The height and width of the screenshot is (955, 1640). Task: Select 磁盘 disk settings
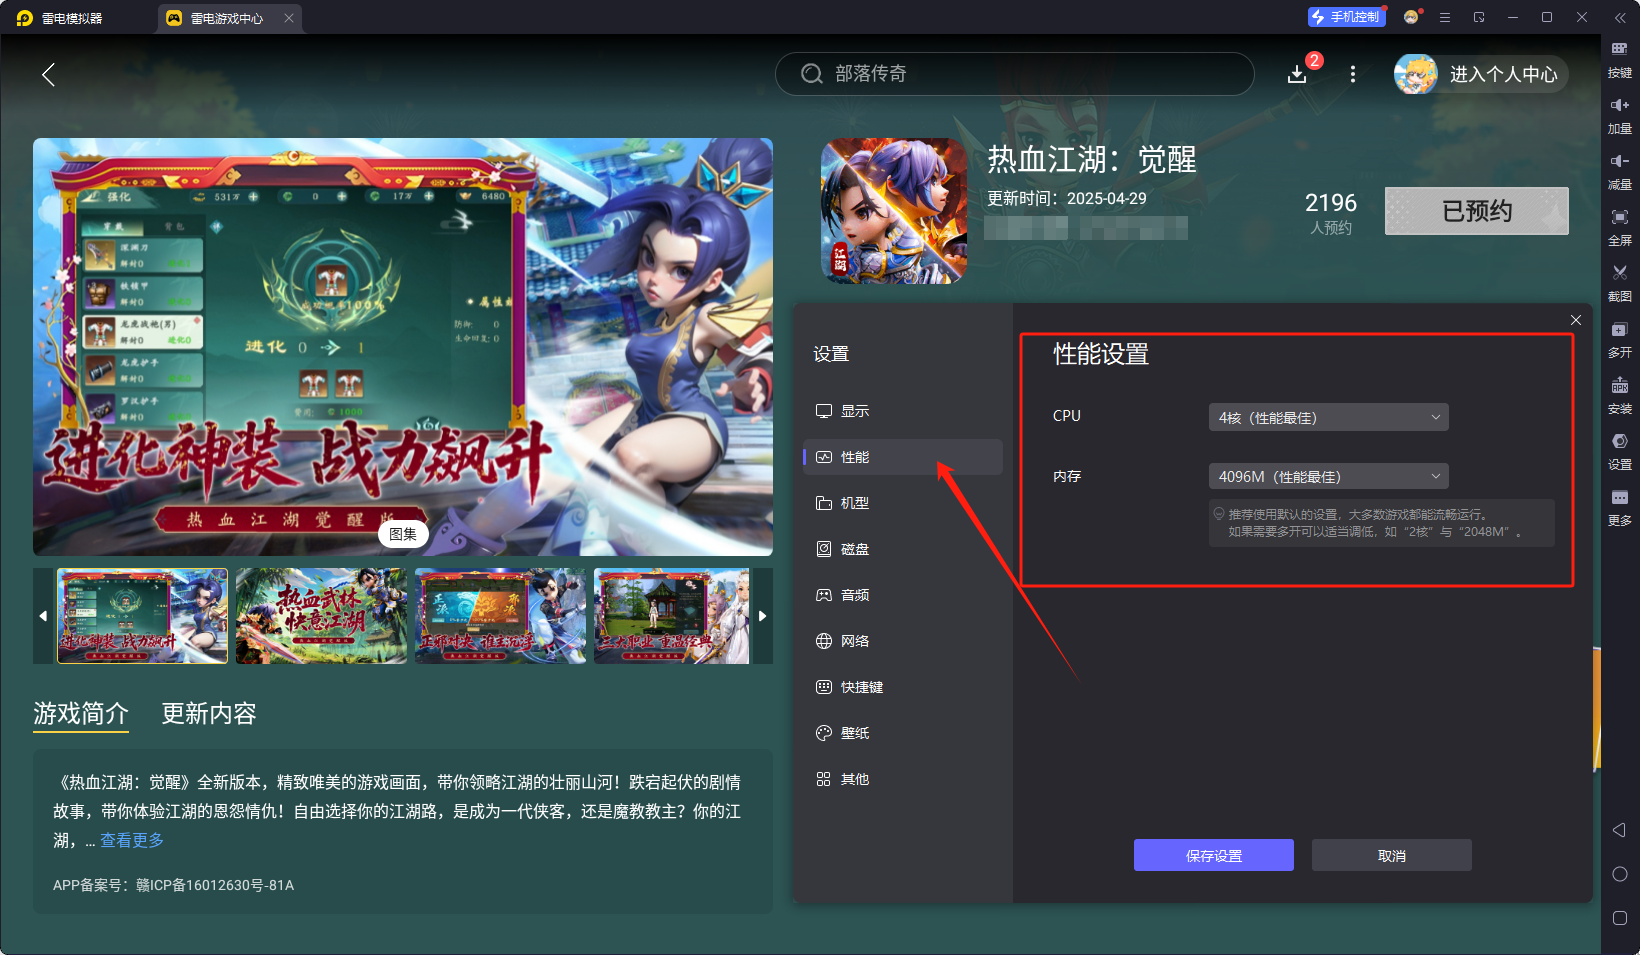903,549
